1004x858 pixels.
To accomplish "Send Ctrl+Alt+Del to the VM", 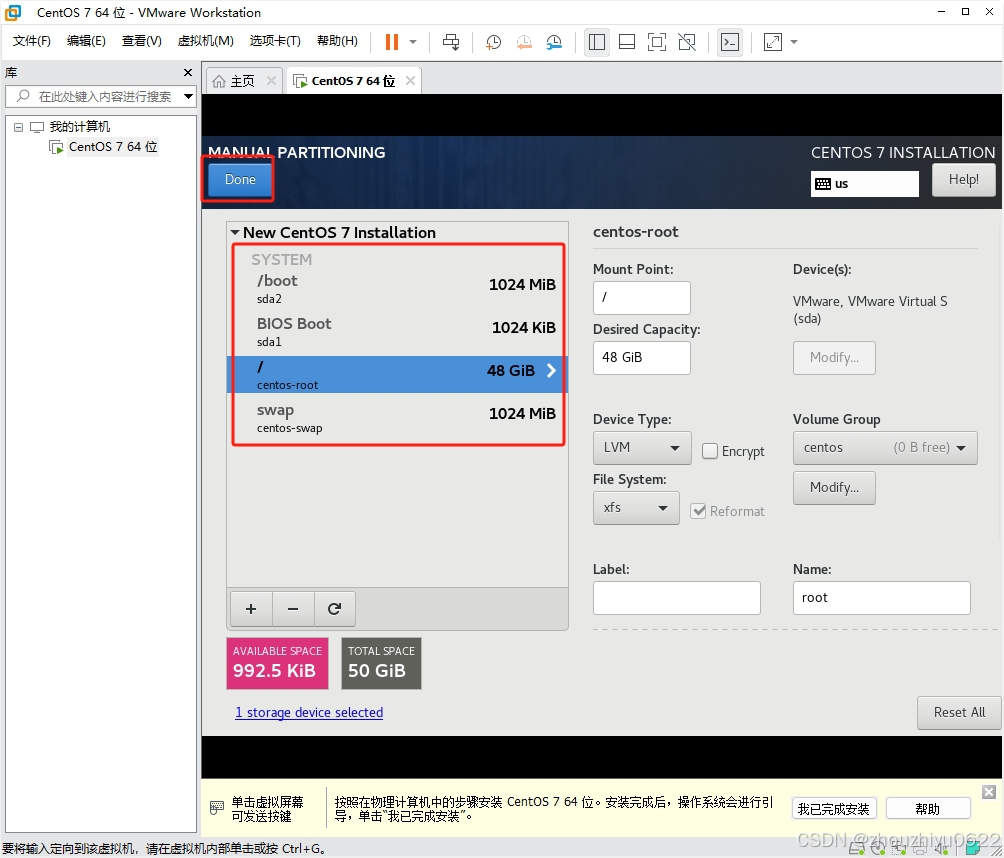I will (451, 42).
